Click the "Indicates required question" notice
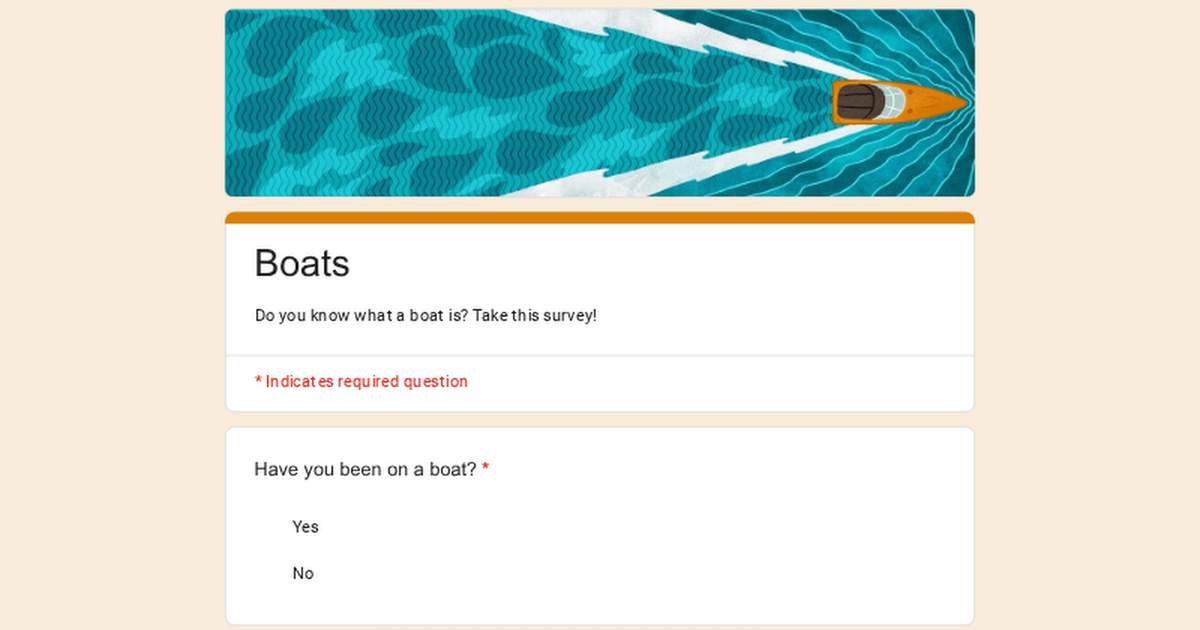Image resolution: width=1200 pixels, height=630 pixels. (x=366, y=381)
